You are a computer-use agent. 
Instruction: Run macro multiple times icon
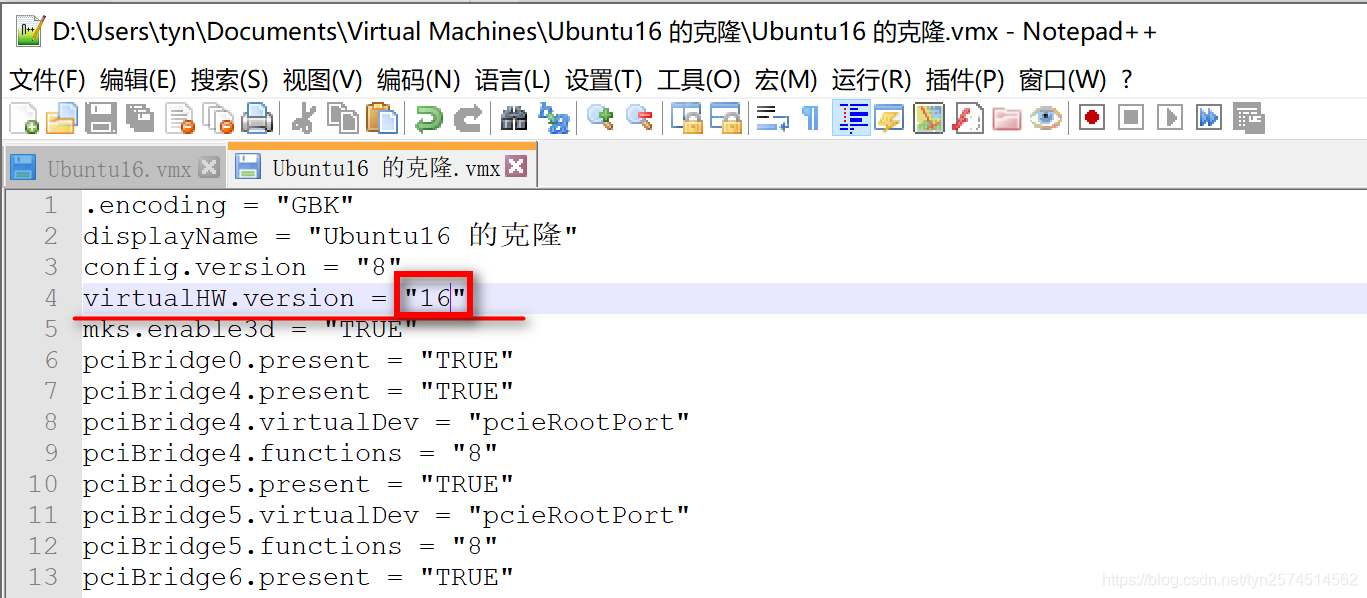pyautogui.click(x=1209, y=118)
